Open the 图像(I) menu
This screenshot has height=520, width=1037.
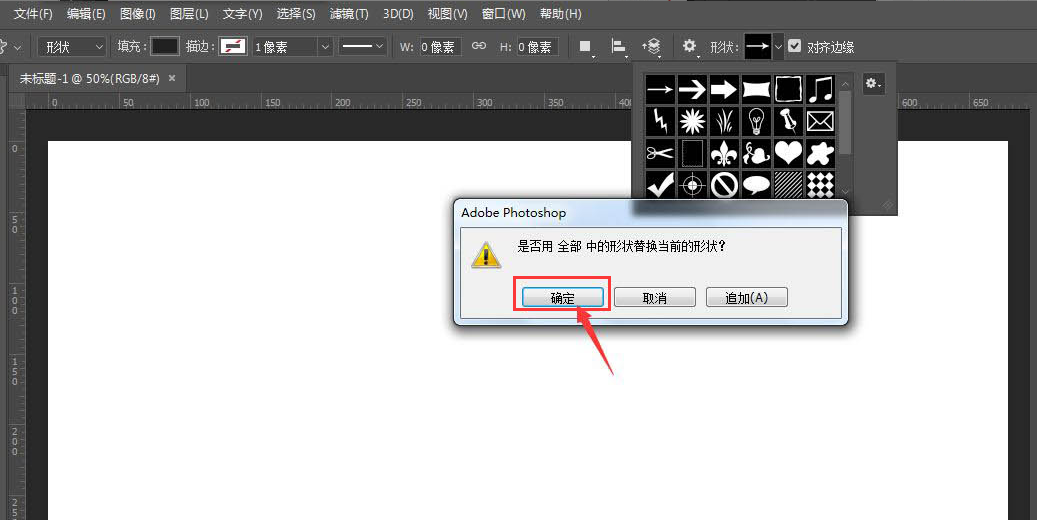click(138, 13)
